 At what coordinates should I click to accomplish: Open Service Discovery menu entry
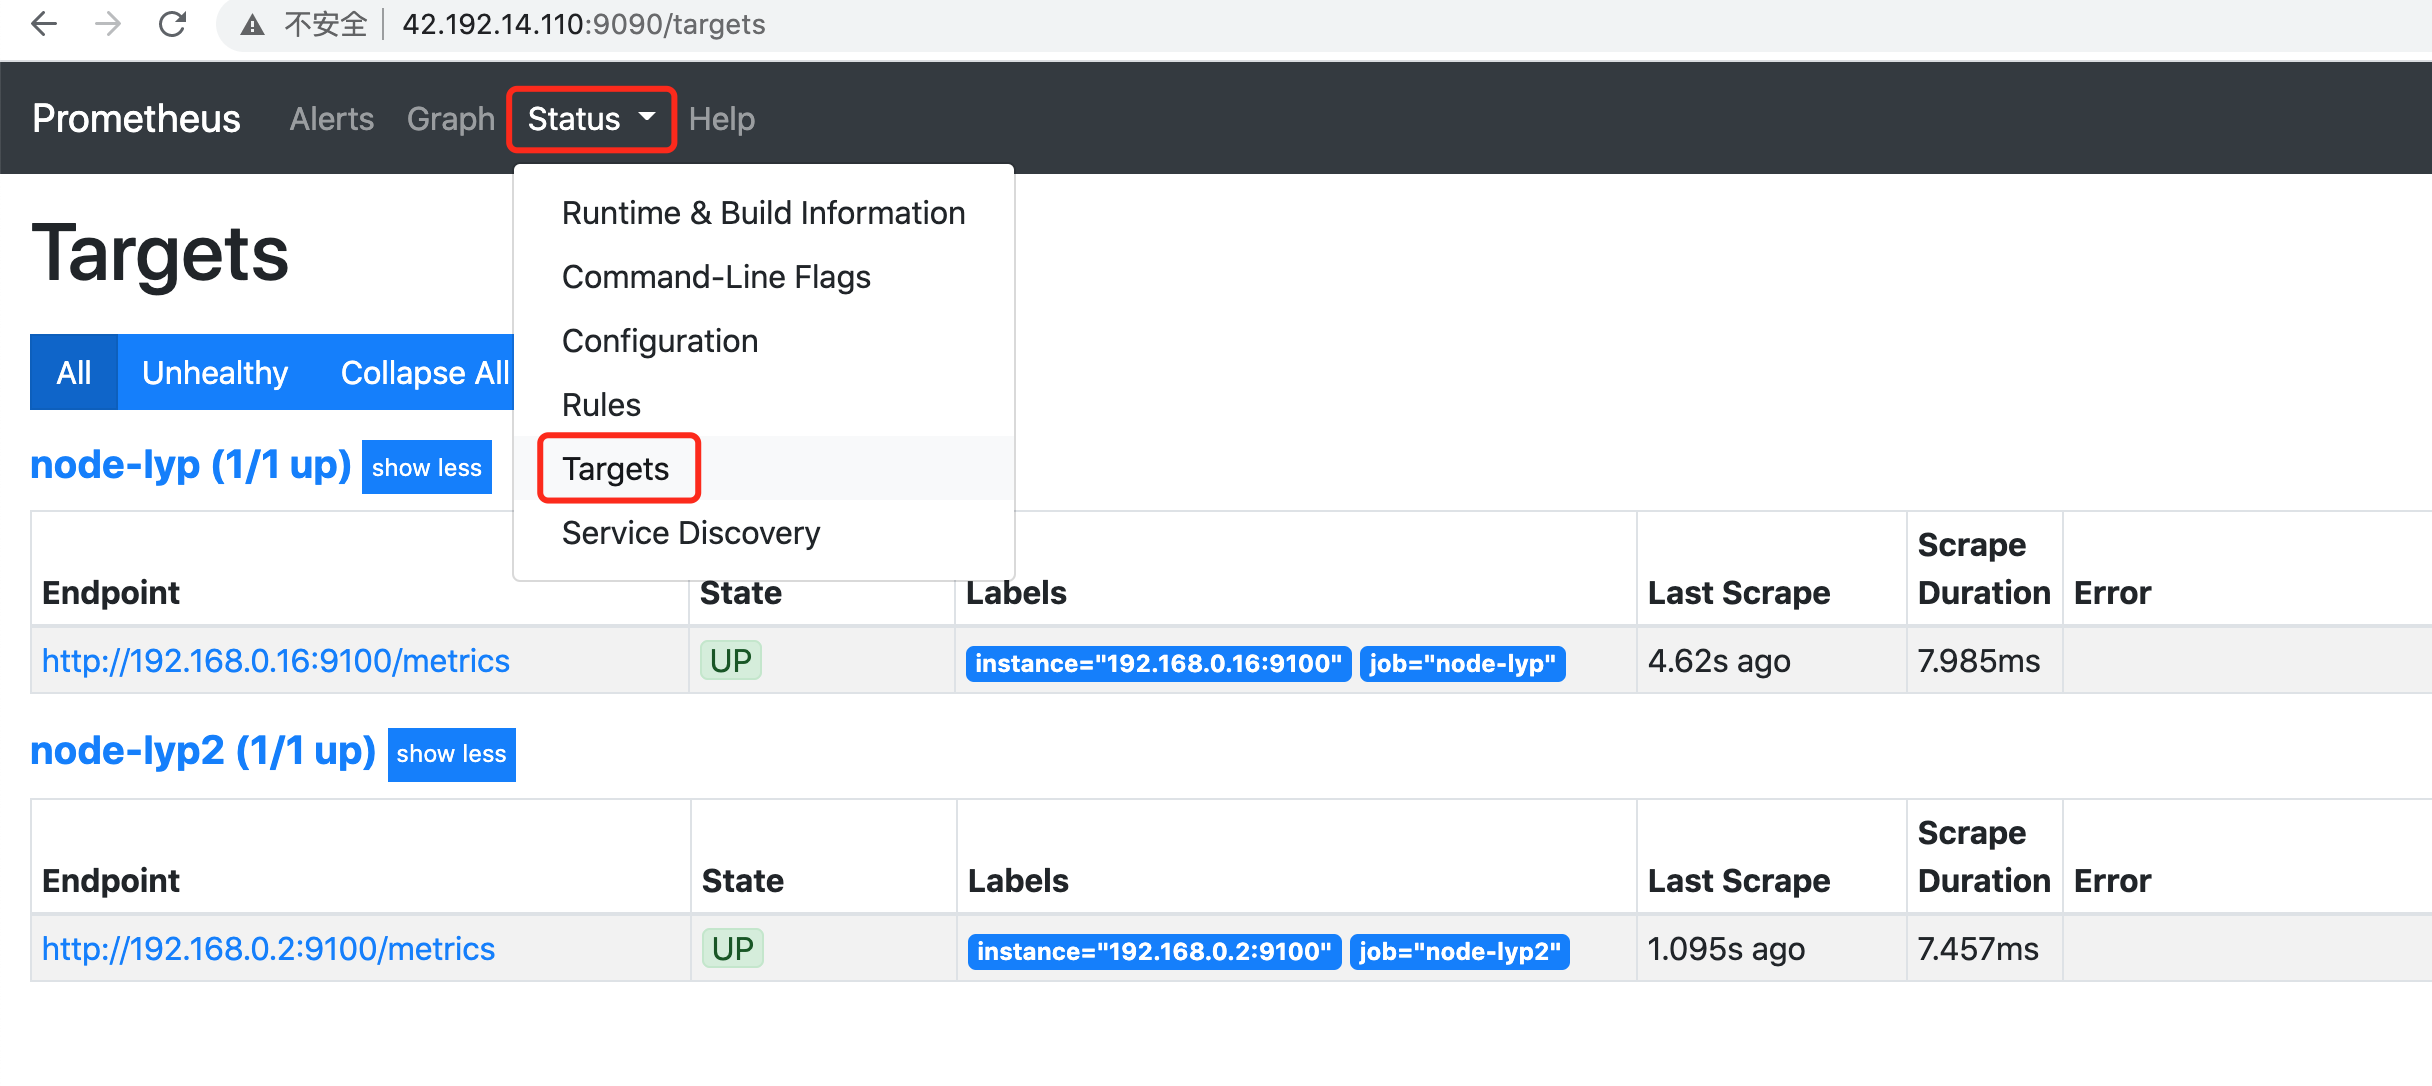(x=764, y=533)
